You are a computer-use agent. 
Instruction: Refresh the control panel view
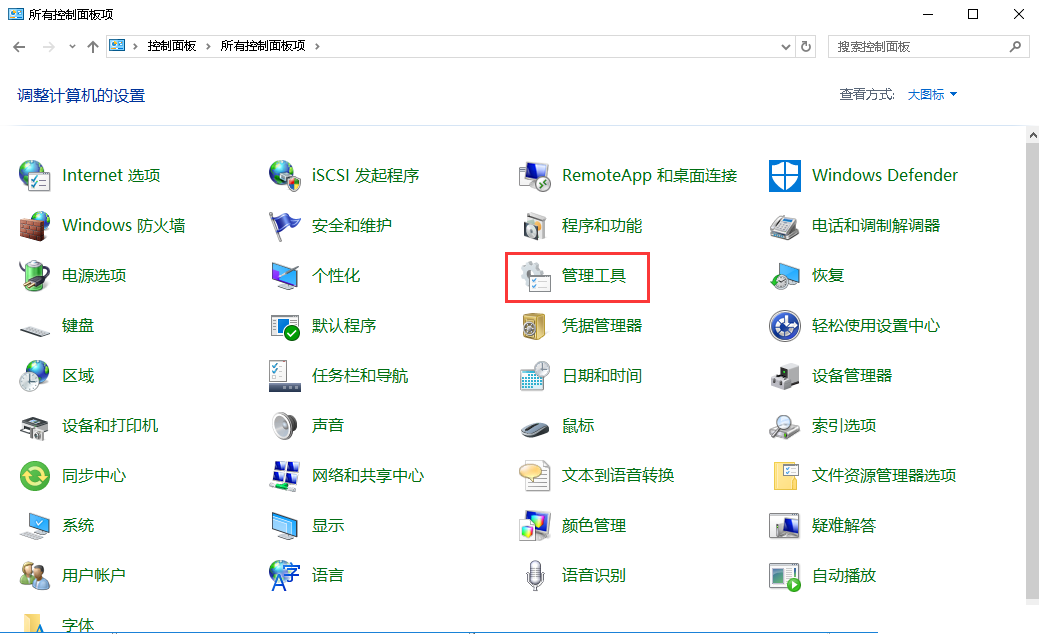pyautogui.click(x=806, y=46)
